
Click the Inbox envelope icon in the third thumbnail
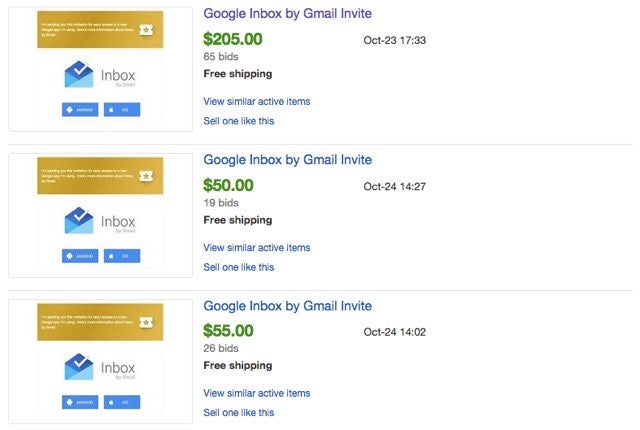tap(79, 366)
